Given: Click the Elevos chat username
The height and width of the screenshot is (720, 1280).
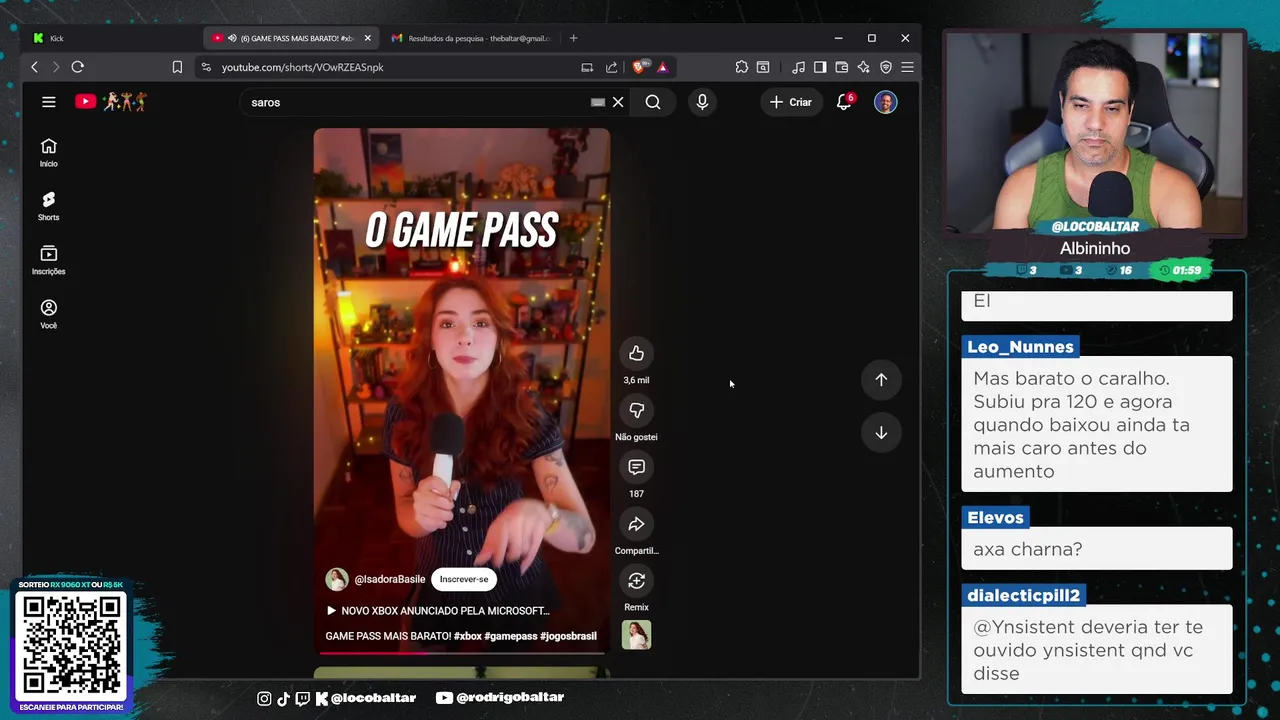Looking at the screenshot, I should point(995,517).
